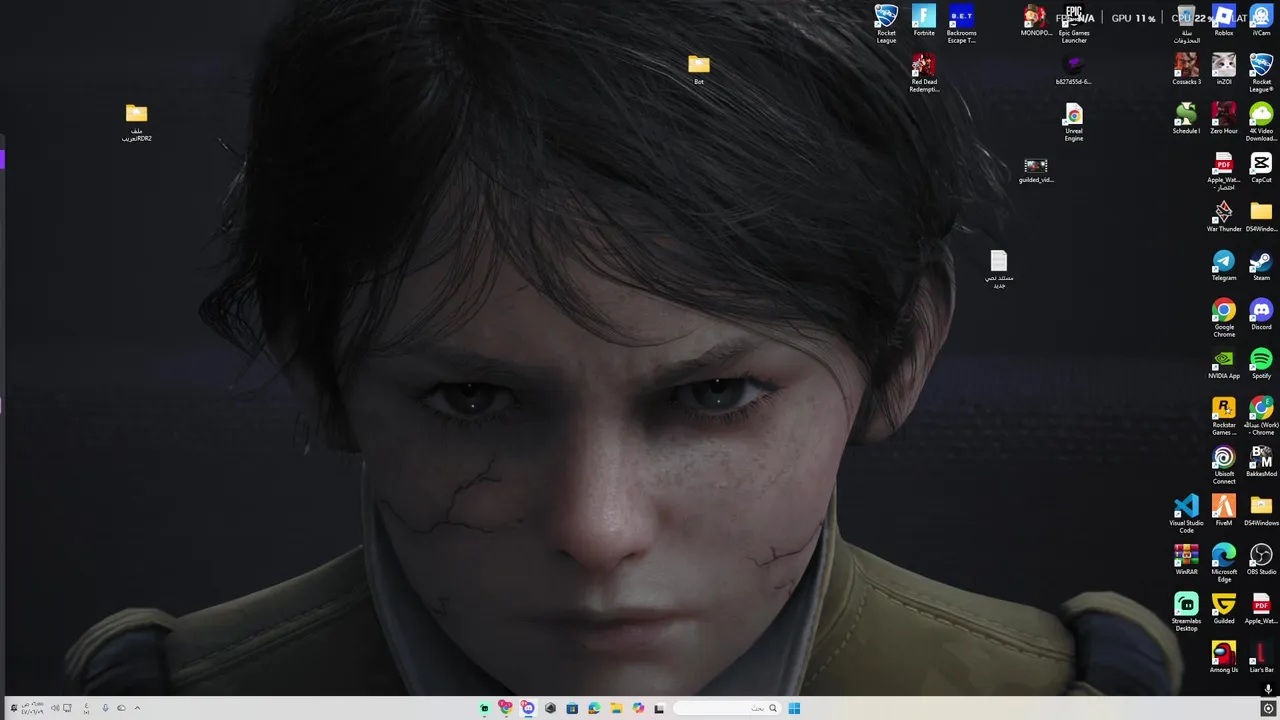Screen dimensions: 1280x720
Task: Select the BakkesMod shortcut
Action: pos(1261,462)
